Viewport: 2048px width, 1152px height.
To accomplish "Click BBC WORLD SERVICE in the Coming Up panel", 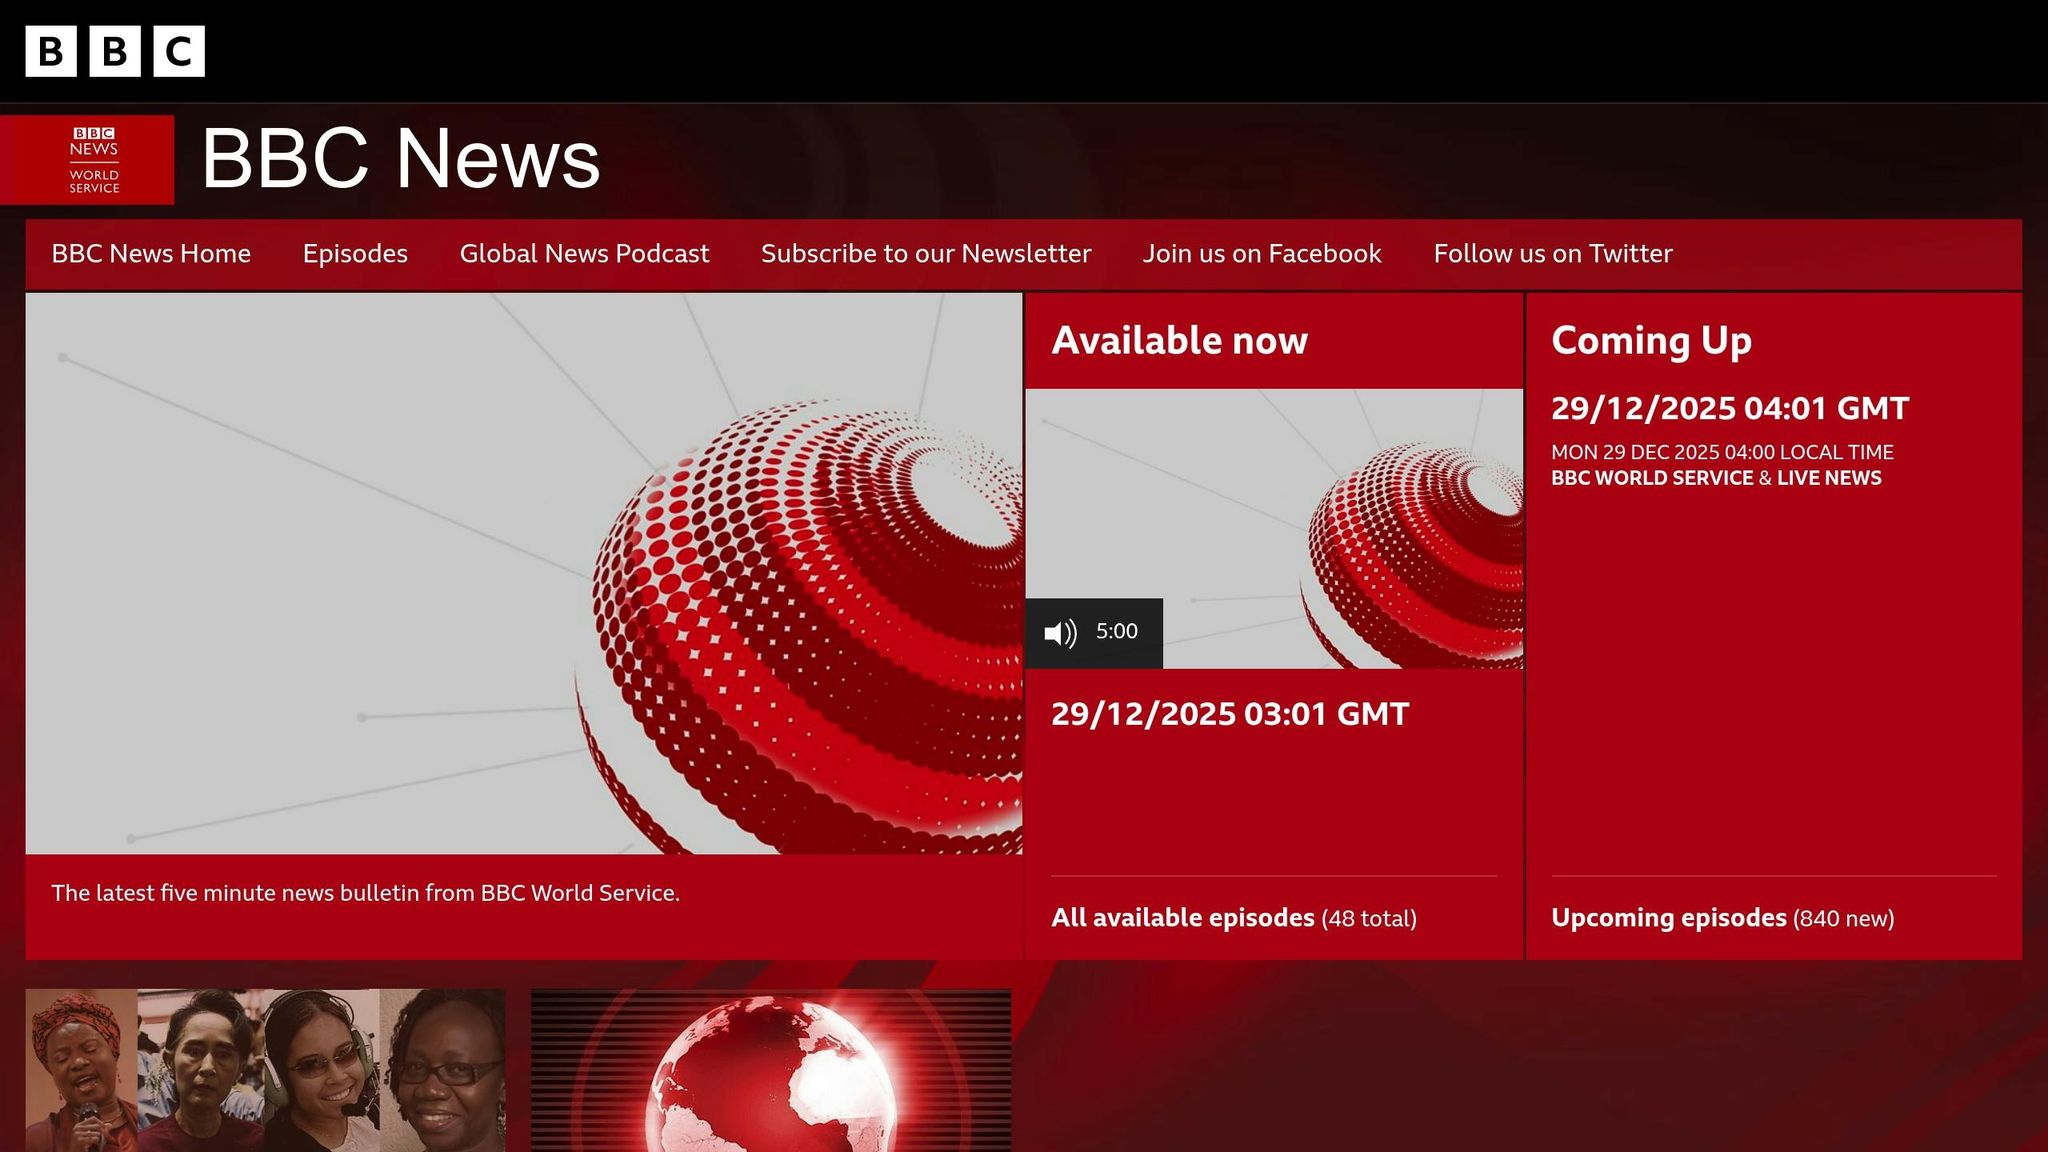I will [1652, 477].
